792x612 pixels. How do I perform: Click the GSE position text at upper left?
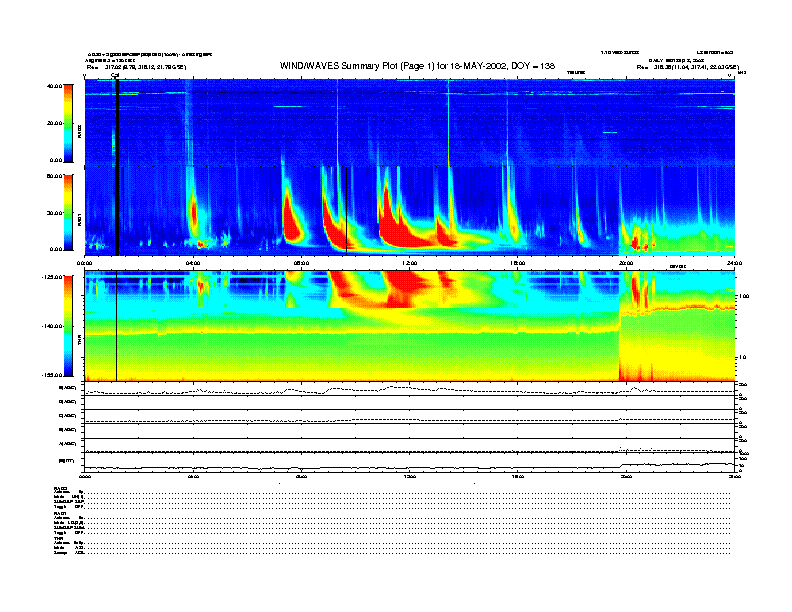point(136,67)
